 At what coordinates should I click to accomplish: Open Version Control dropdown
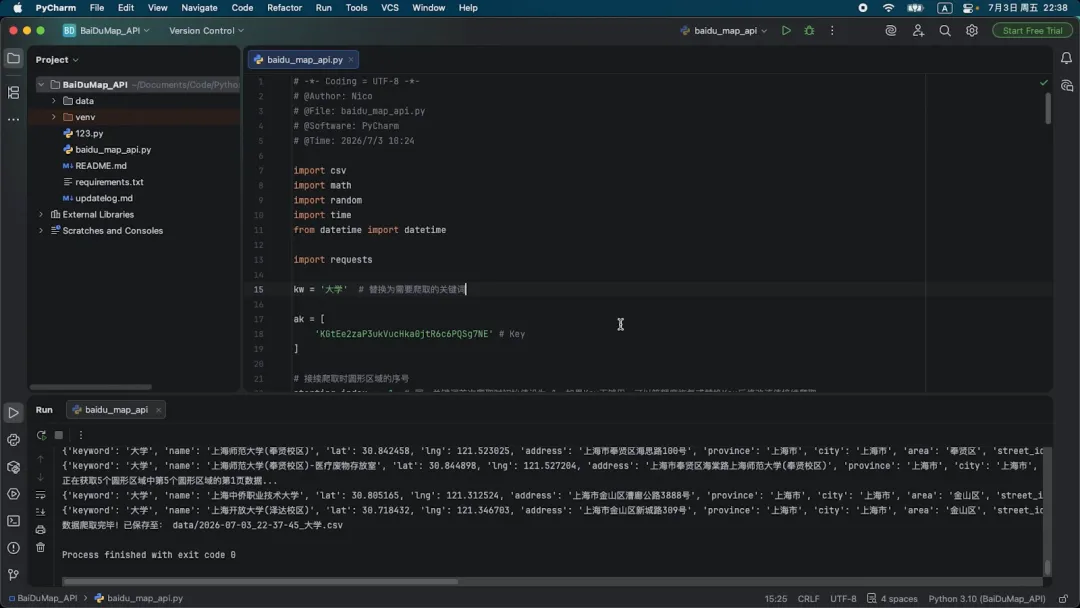click(x=206, y=30)
